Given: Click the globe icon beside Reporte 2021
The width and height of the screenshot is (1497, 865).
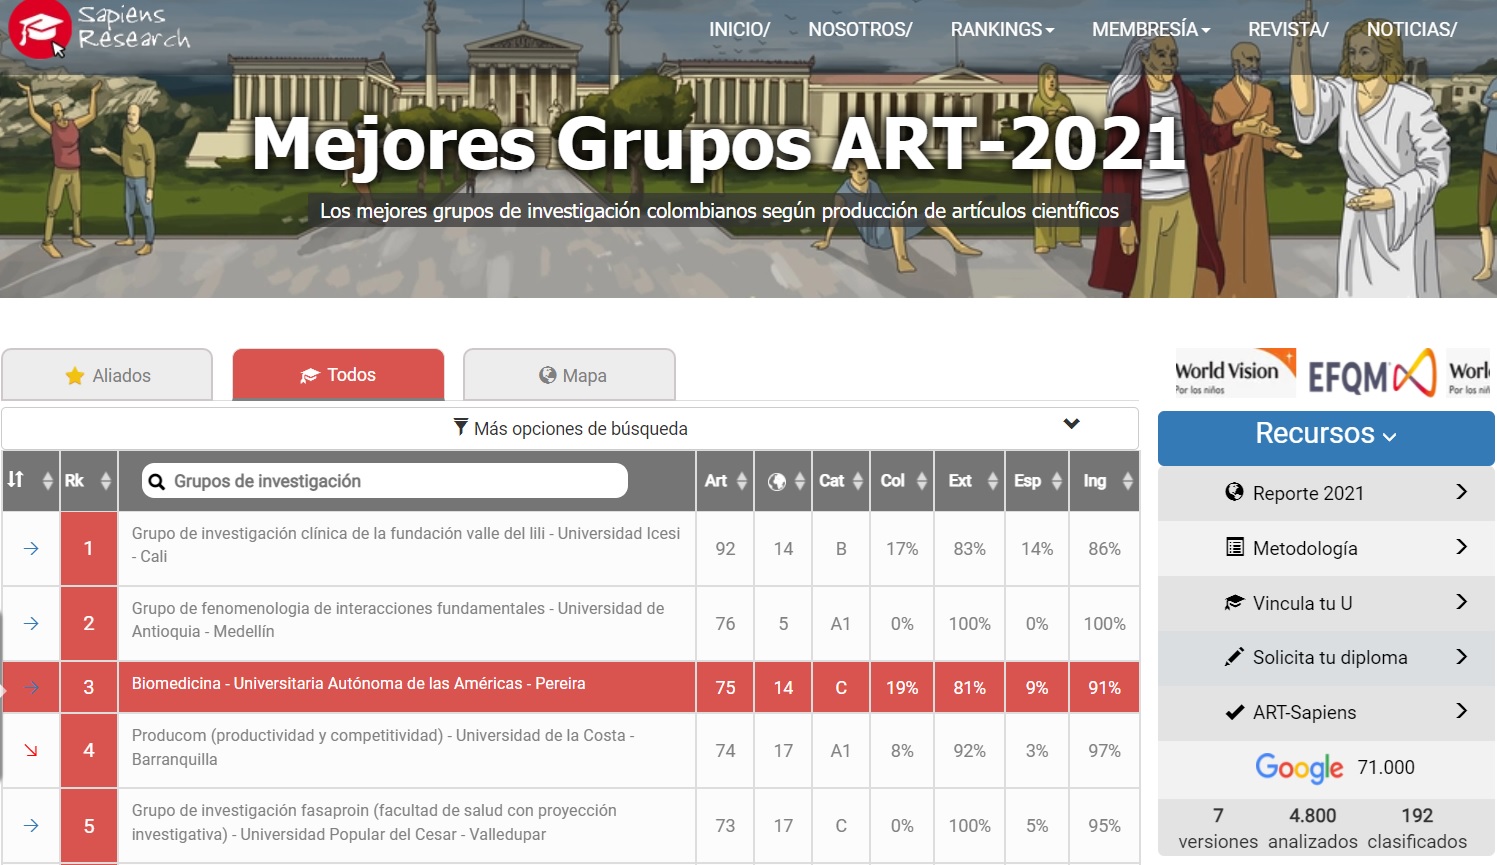Looking at the screenshot, I should 1235,492.
